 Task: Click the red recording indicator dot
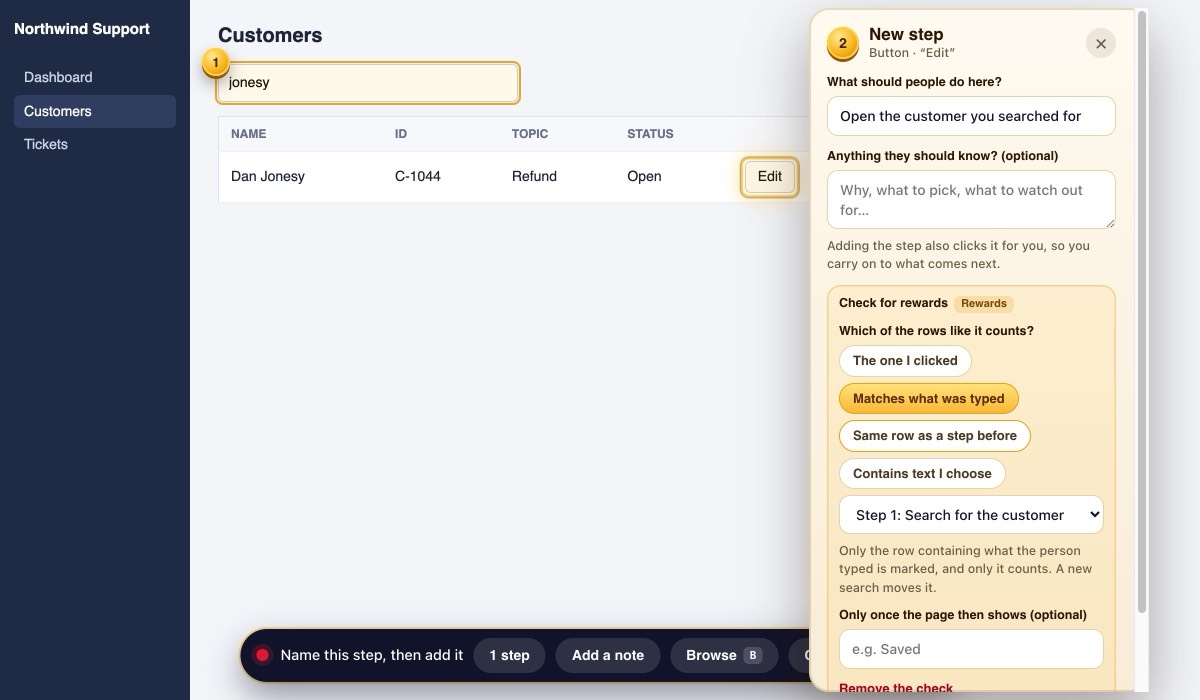coord(262,655)
